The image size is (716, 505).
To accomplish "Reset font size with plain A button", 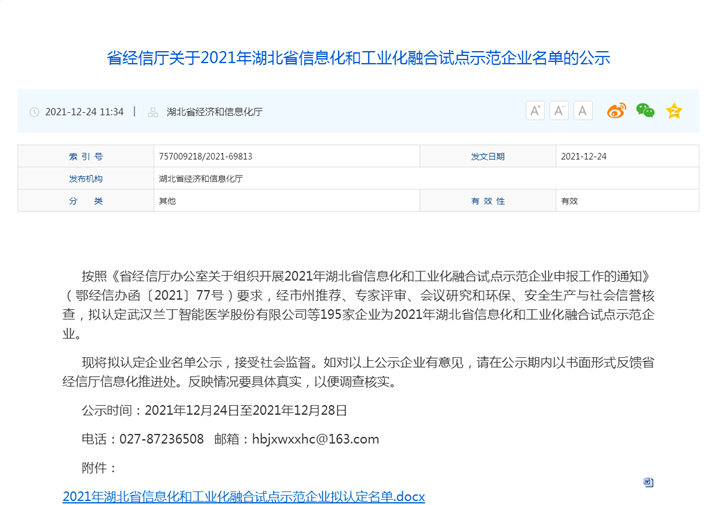I will point(583,111).
